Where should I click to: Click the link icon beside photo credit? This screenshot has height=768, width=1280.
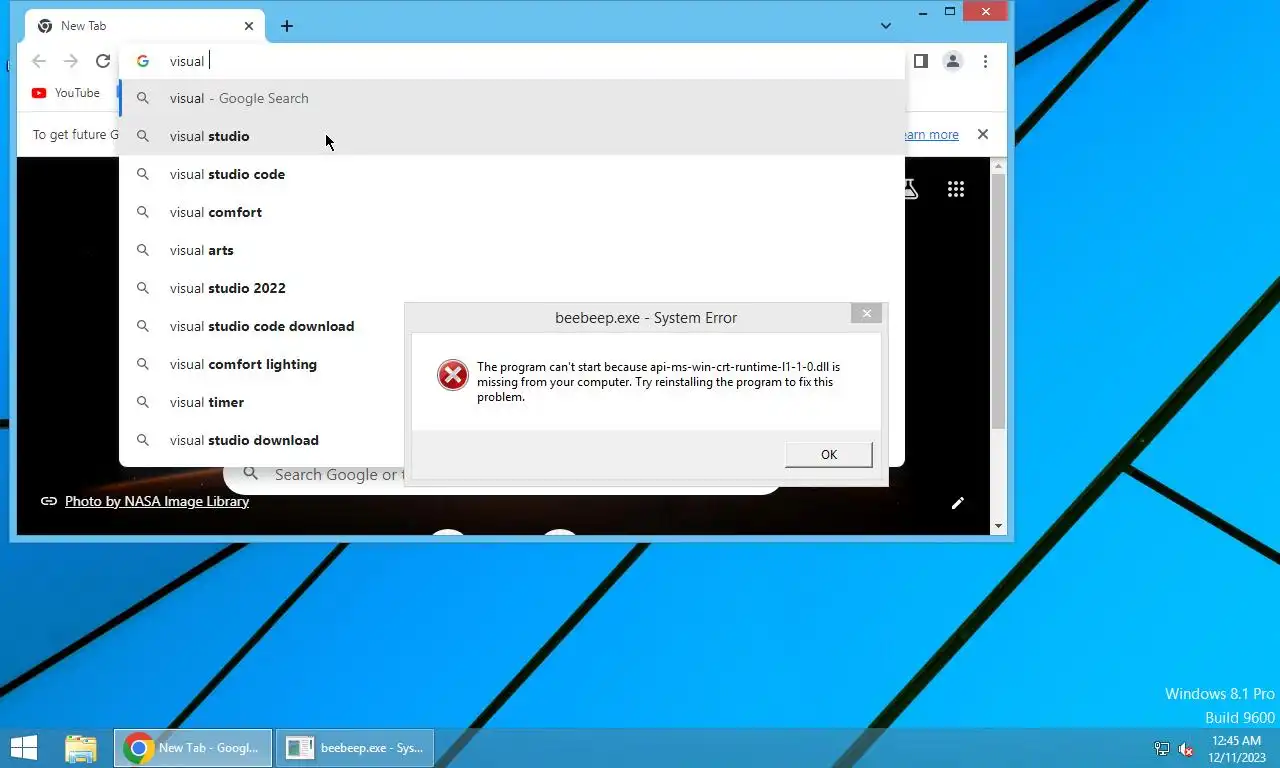pyautogui.click(x=48, y=501)
